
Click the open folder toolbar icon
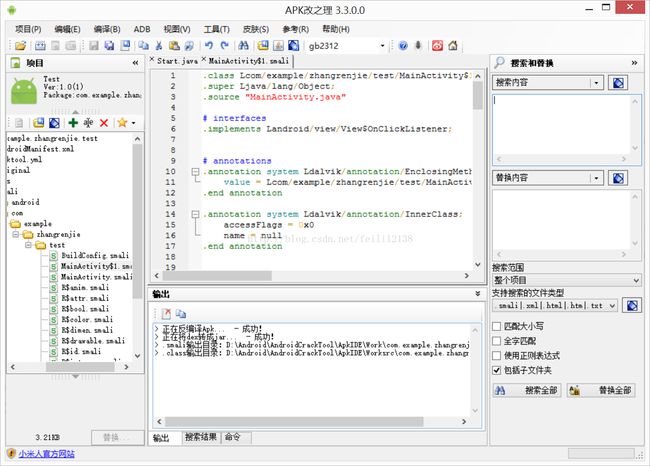point(20,46)
